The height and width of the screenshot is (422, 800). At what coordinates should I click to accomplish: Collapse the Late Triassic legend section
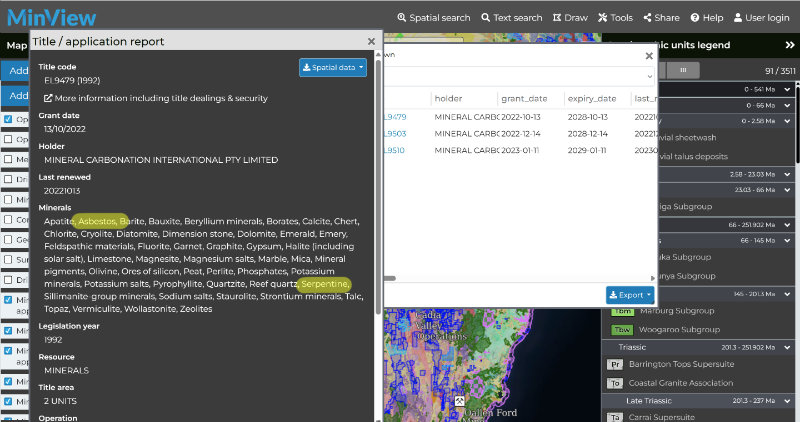point(787,401)
